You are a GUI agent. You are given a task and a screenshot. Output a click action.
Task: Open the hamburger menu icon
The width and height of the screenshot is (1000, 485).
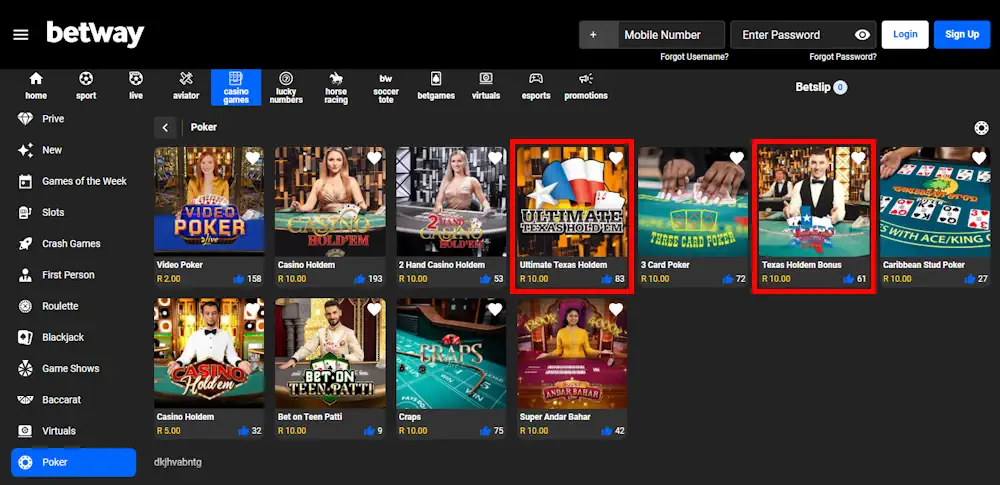(x=21, y=34)
